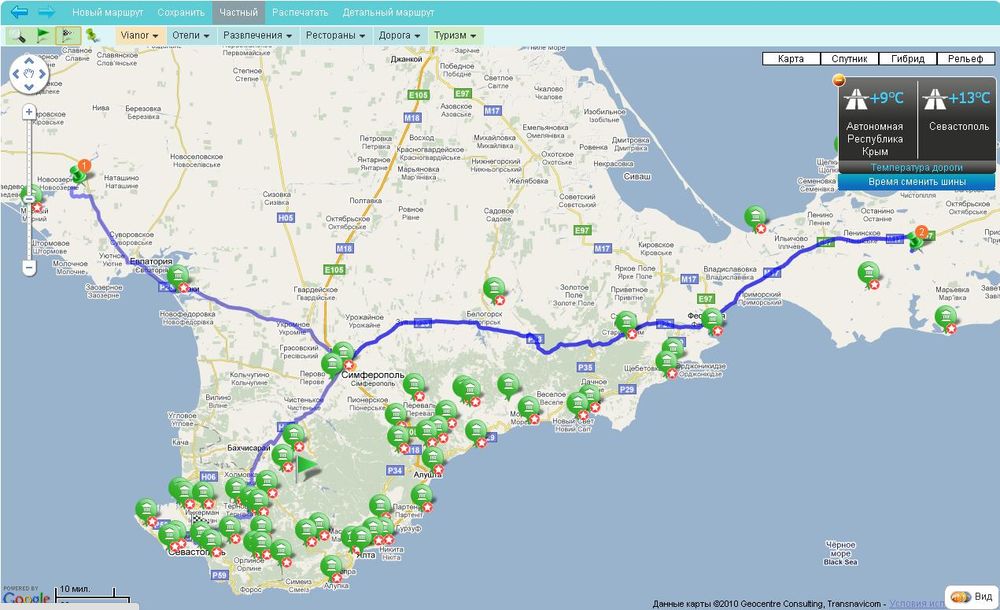This screenshot has height=610, width=1000.
Task: Click the back arrow icon
Action: coord(19,13)
